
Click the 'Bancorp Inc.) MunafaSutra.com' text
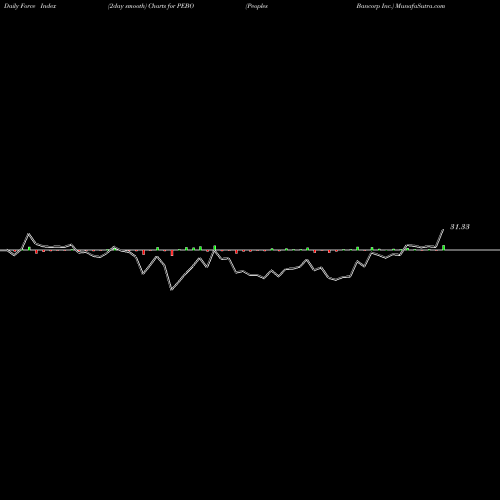(401, 6)
